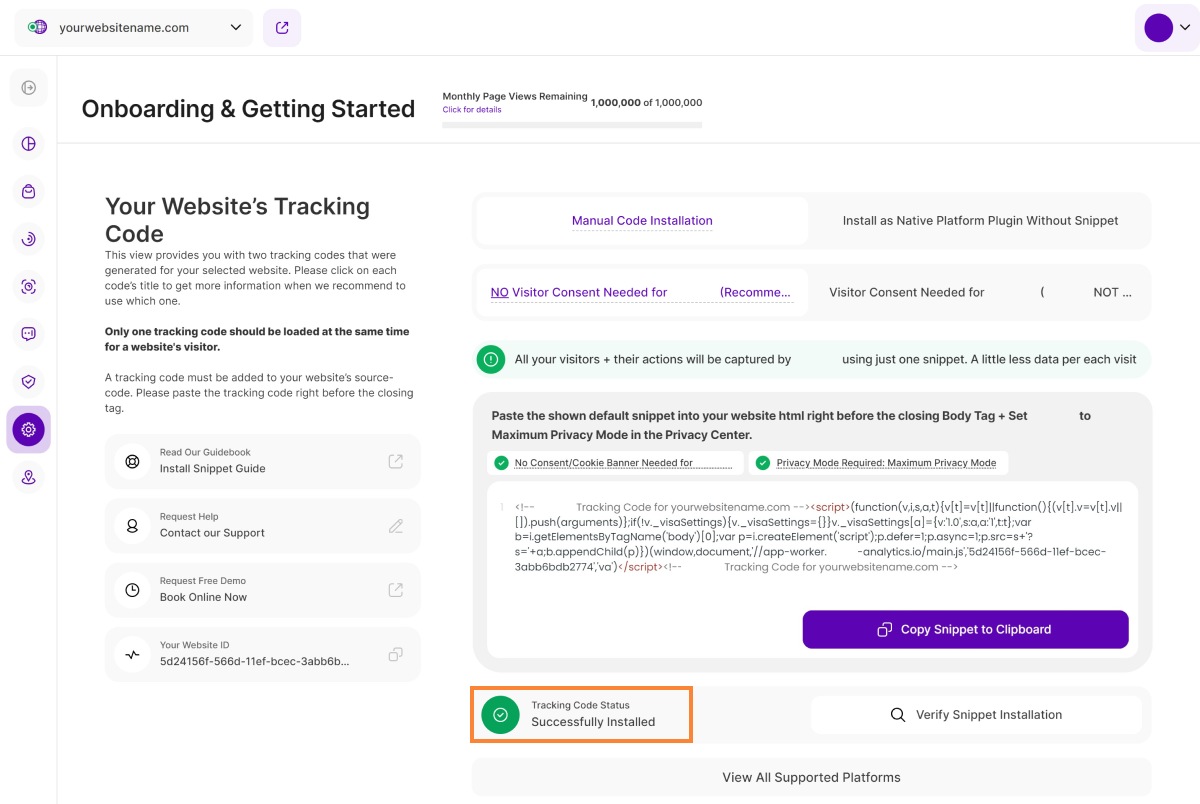Collapse the sidebar using the arrow icon
Screen dimensions: 1200x804
(x=28, y=88)
